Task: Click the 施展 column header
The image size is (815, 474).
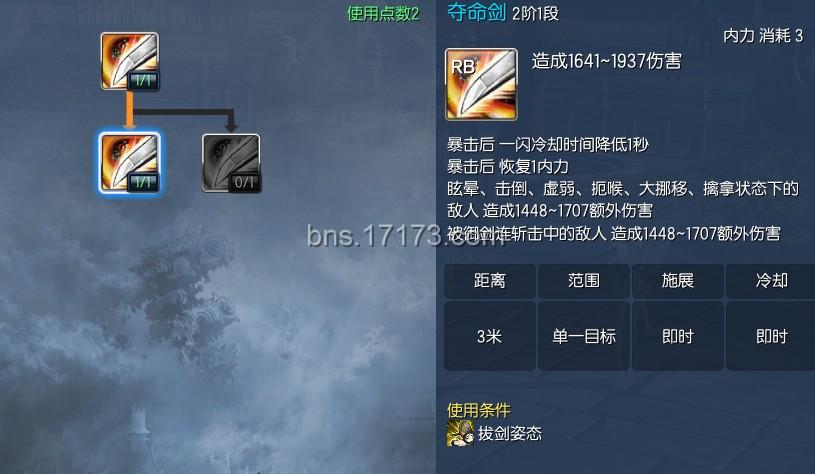Action: tap(678, 281)
